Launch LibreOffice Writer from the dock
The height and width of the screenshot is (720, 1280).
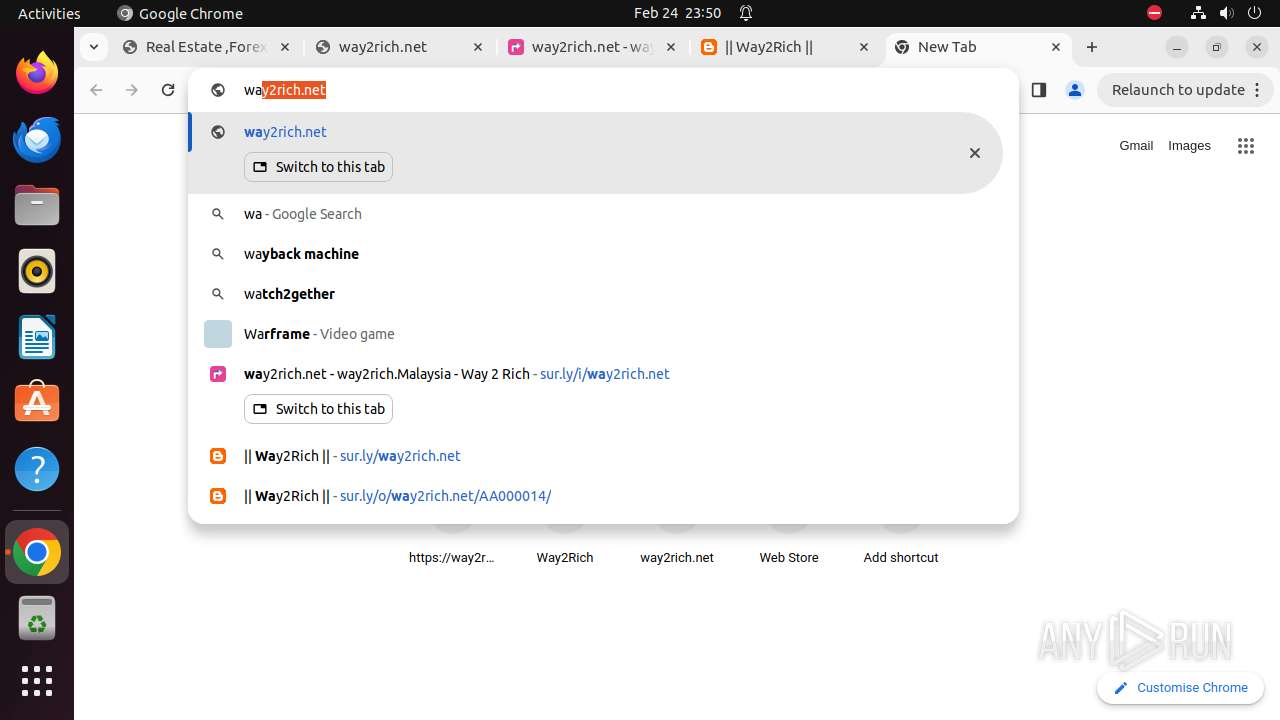pyautogui.click(x=37, y=338)
